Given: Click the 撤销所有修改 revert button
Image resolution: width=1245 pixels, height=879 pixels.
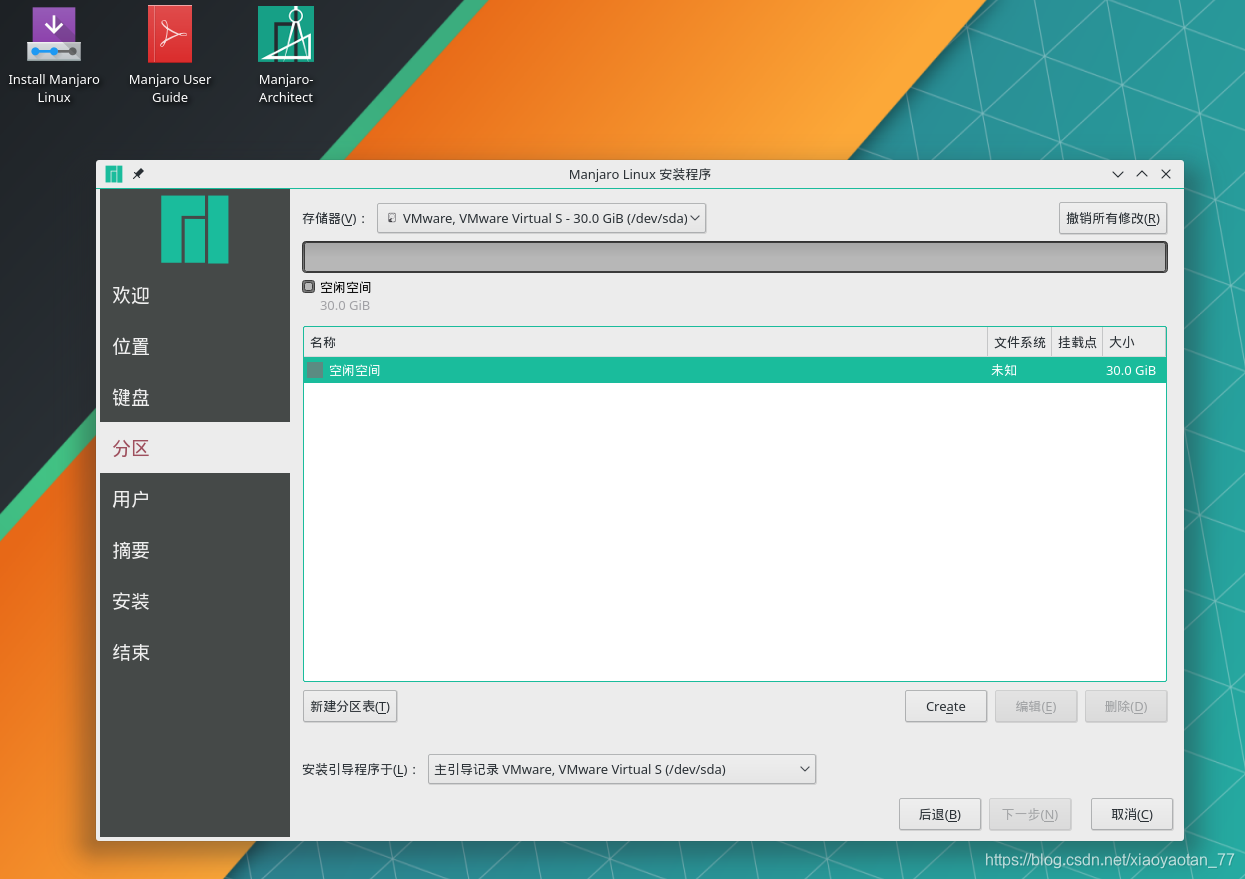Looking at the screenshot, I should tap(1113, 218).
